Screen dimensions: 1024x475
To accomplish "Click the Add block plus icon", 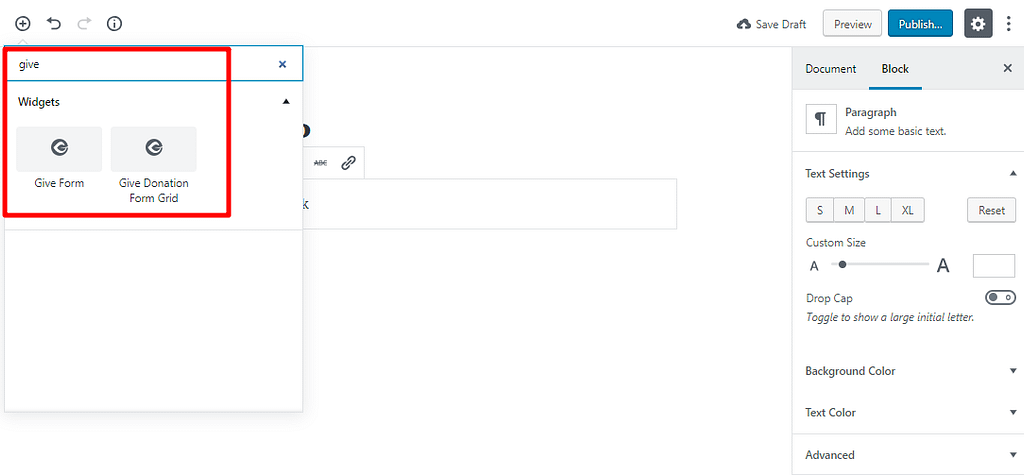I will point(23,24).
